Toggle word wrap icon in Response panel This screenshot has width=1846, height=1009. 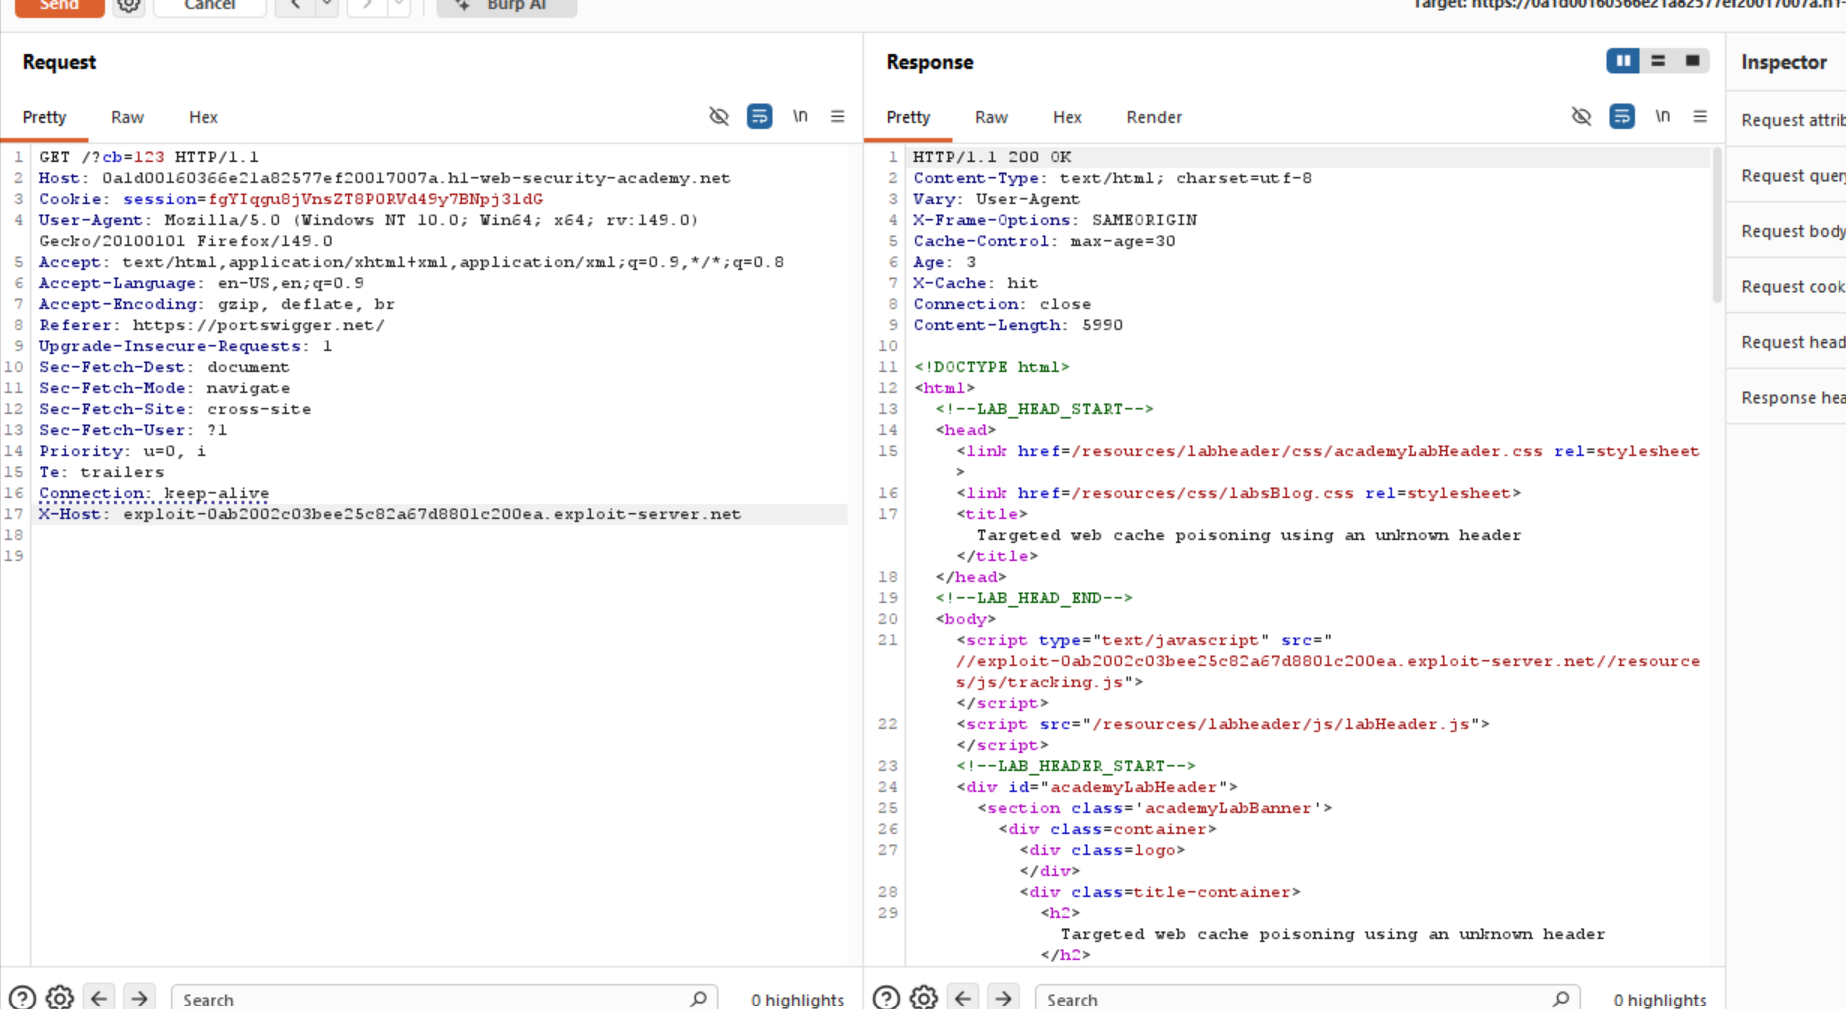[1622, 117]
